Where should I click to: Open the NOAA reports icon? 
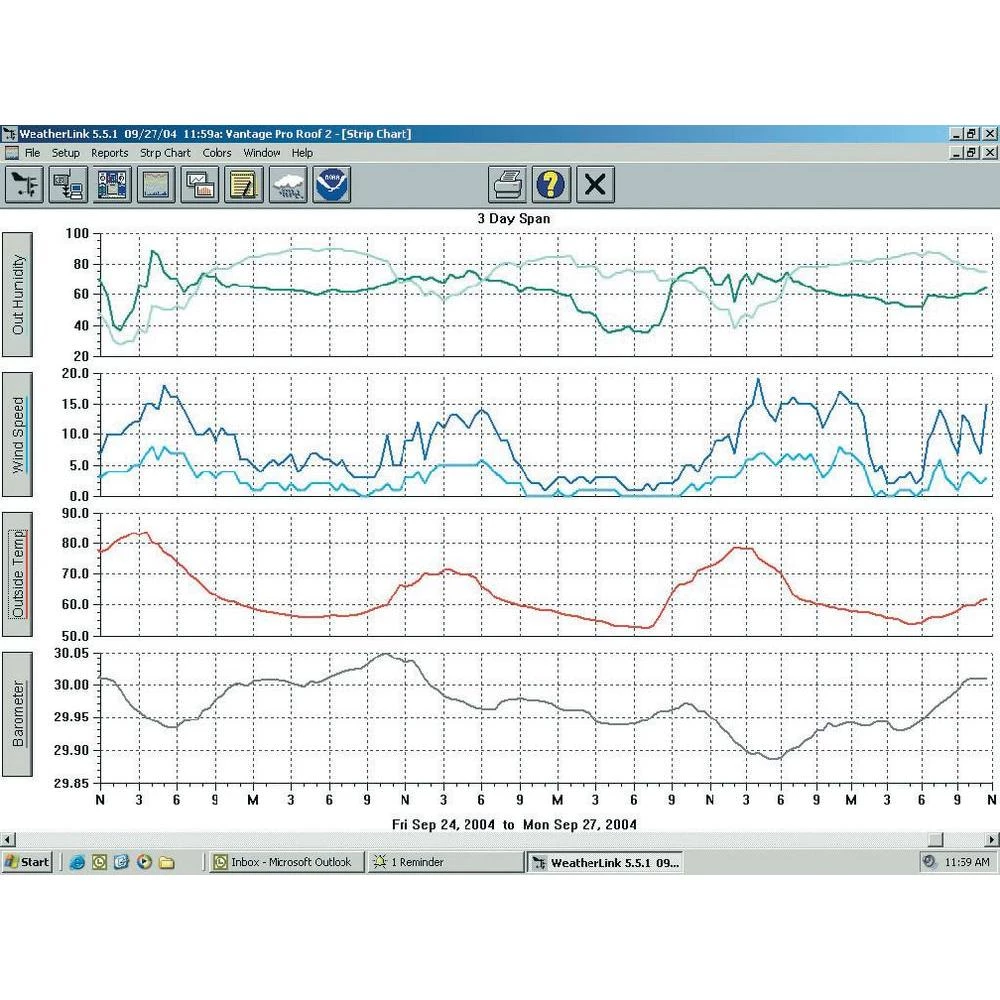(332, 184)
